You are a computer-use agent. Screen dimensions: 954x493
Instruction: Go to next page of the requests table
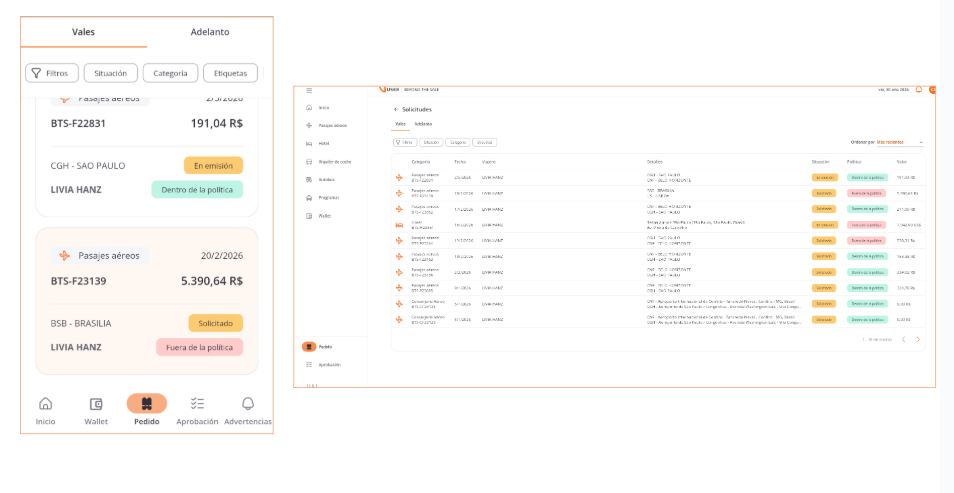[918, 340]
